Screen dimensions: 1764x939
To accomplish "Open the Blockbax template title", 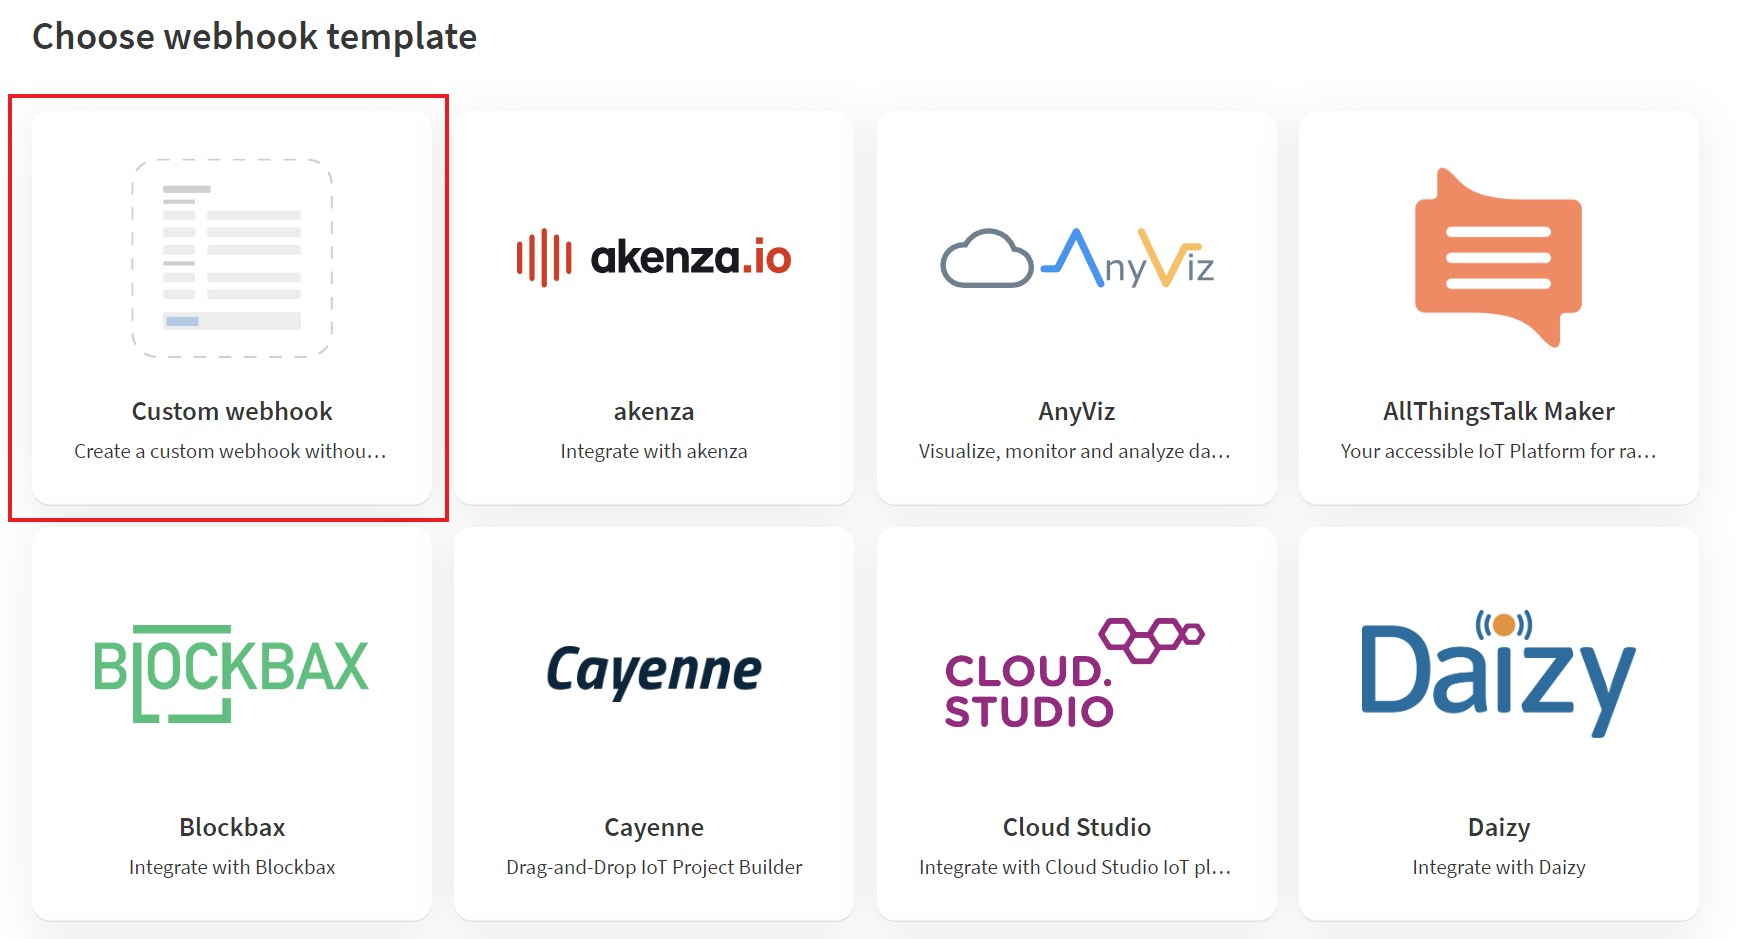I will 232,827.
